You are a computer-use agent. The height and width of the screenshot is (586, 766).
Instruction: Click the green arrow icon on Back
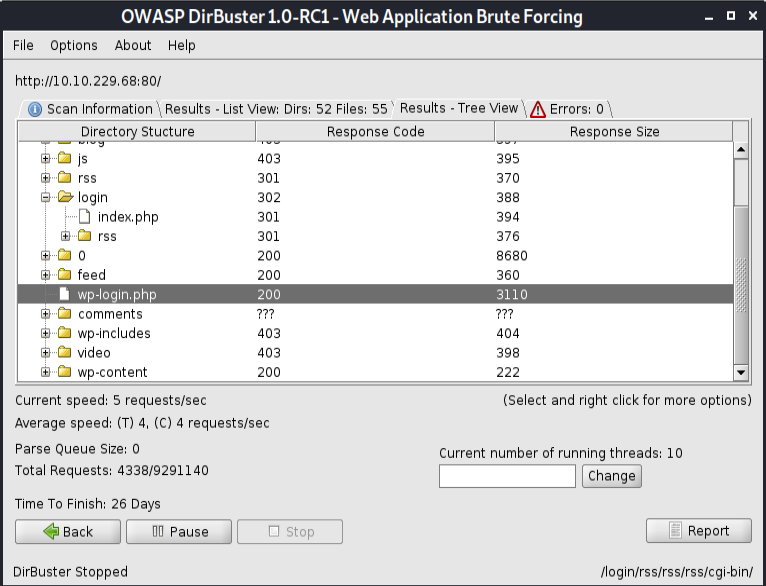[51, 531]
